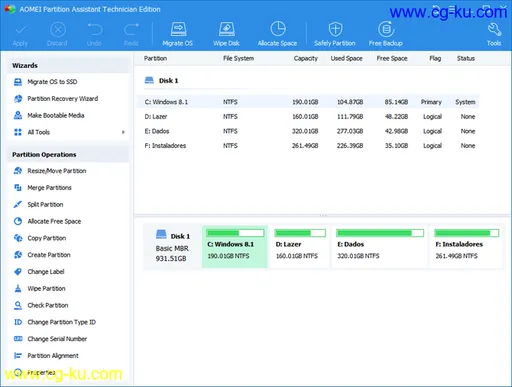The image size is (512, 387).
Task: Select Disk 1 Basic MBR disk label
Action: coord(172,247)
